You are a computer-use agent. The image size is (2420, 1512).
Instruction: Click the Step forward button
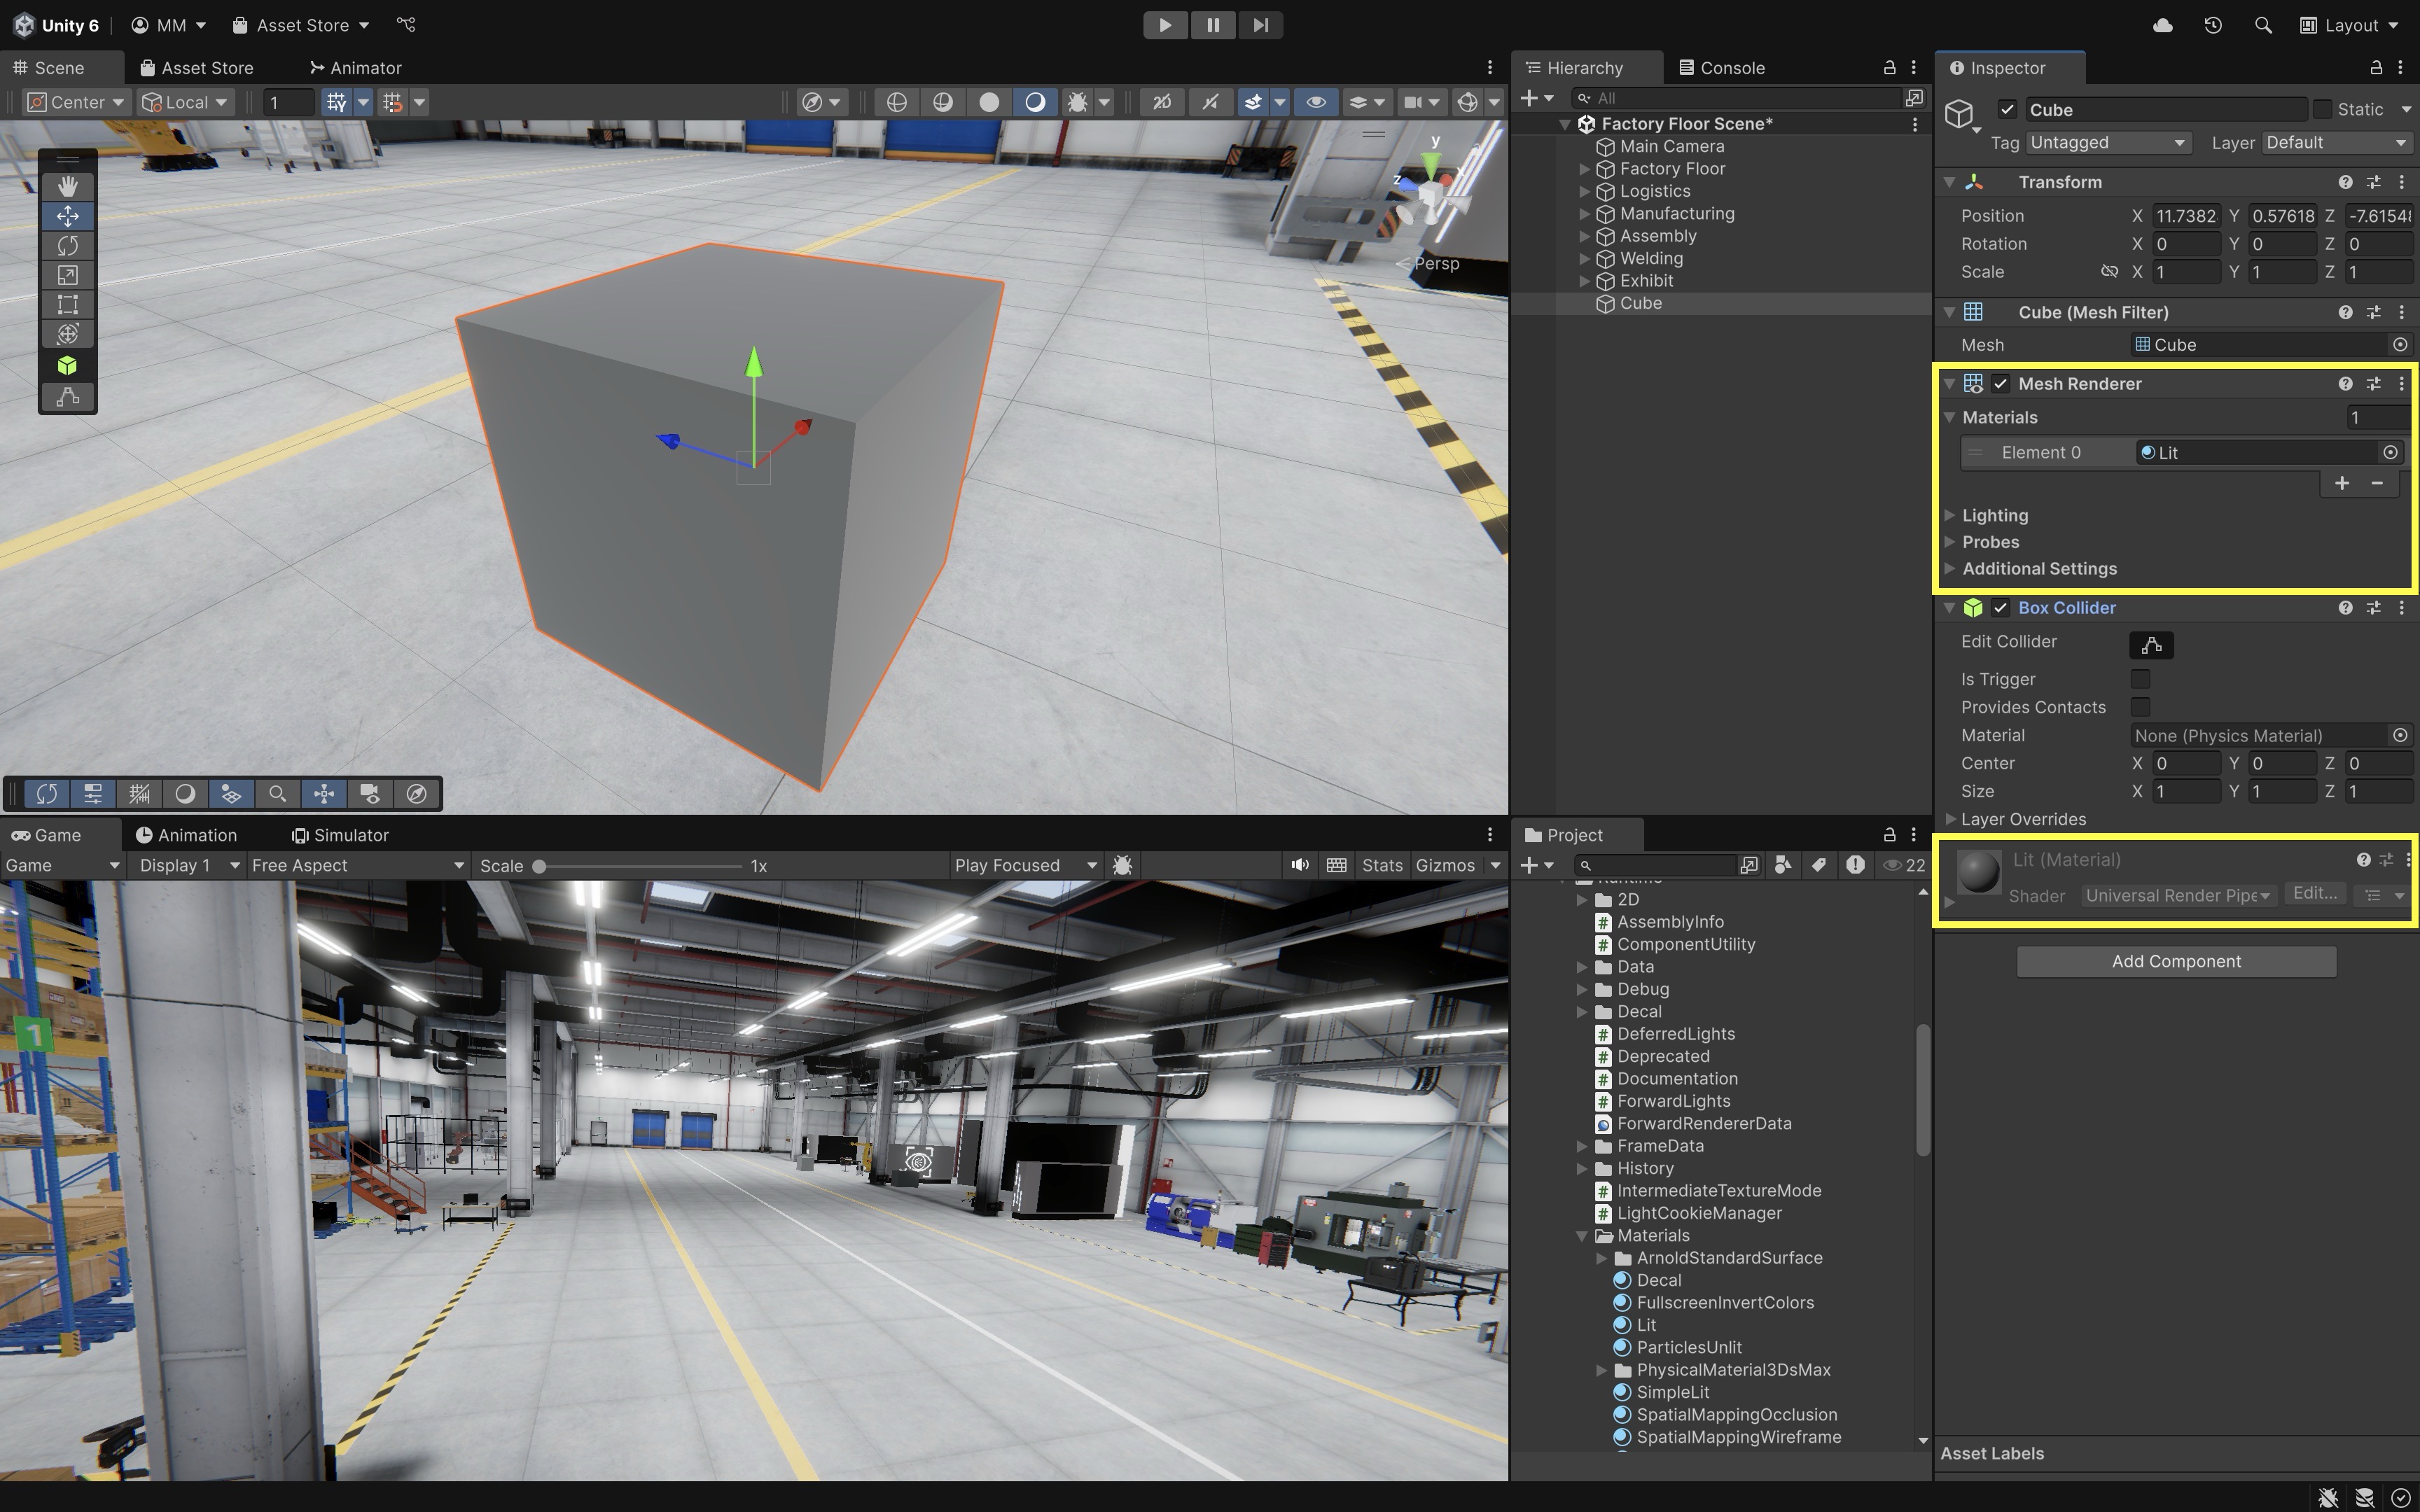click(x=1260, y=25)
